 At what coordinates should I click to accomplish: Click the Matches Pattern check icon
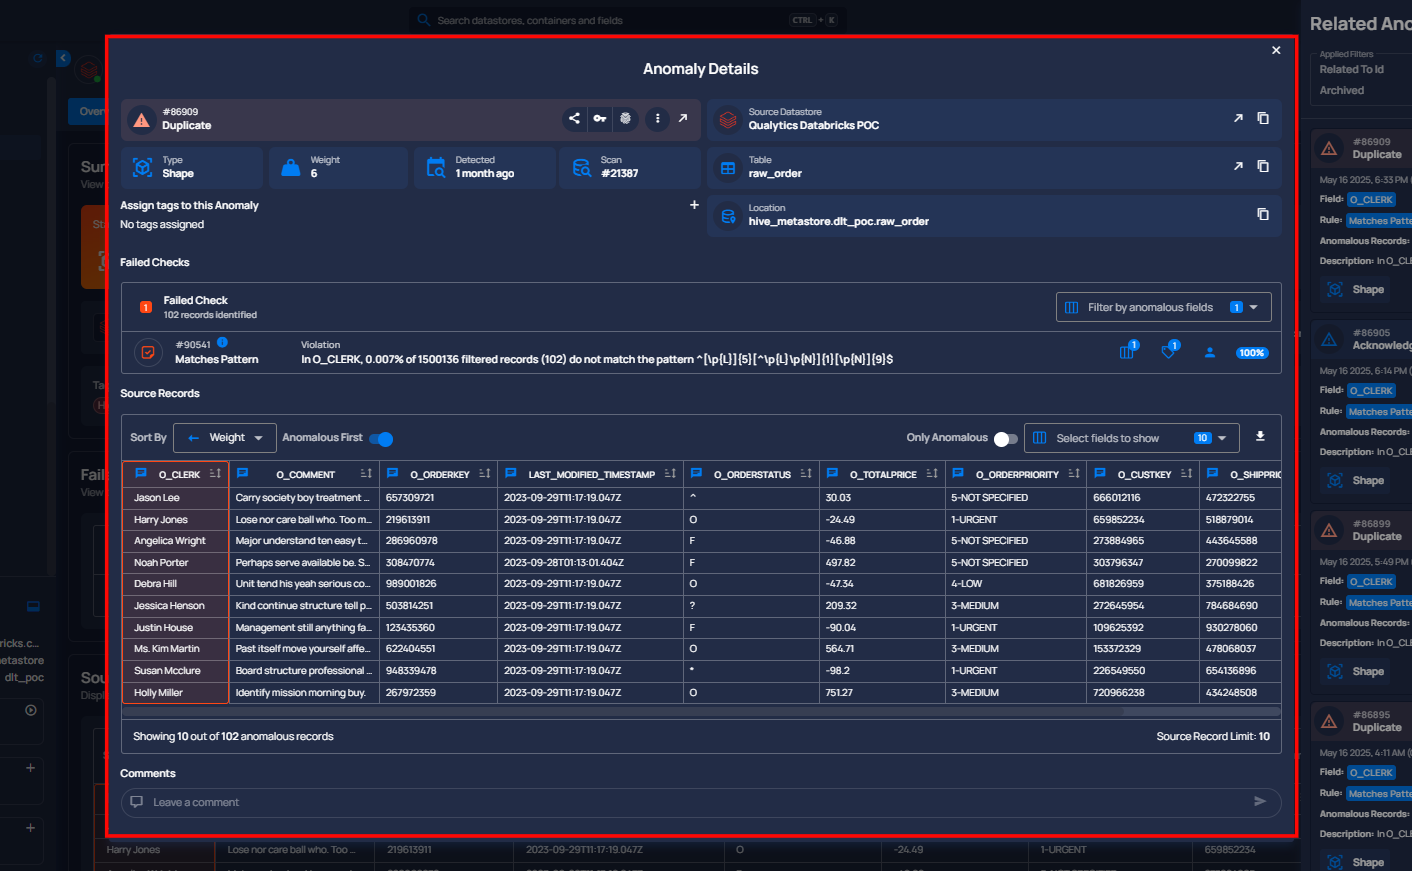[x=148, y=352]
